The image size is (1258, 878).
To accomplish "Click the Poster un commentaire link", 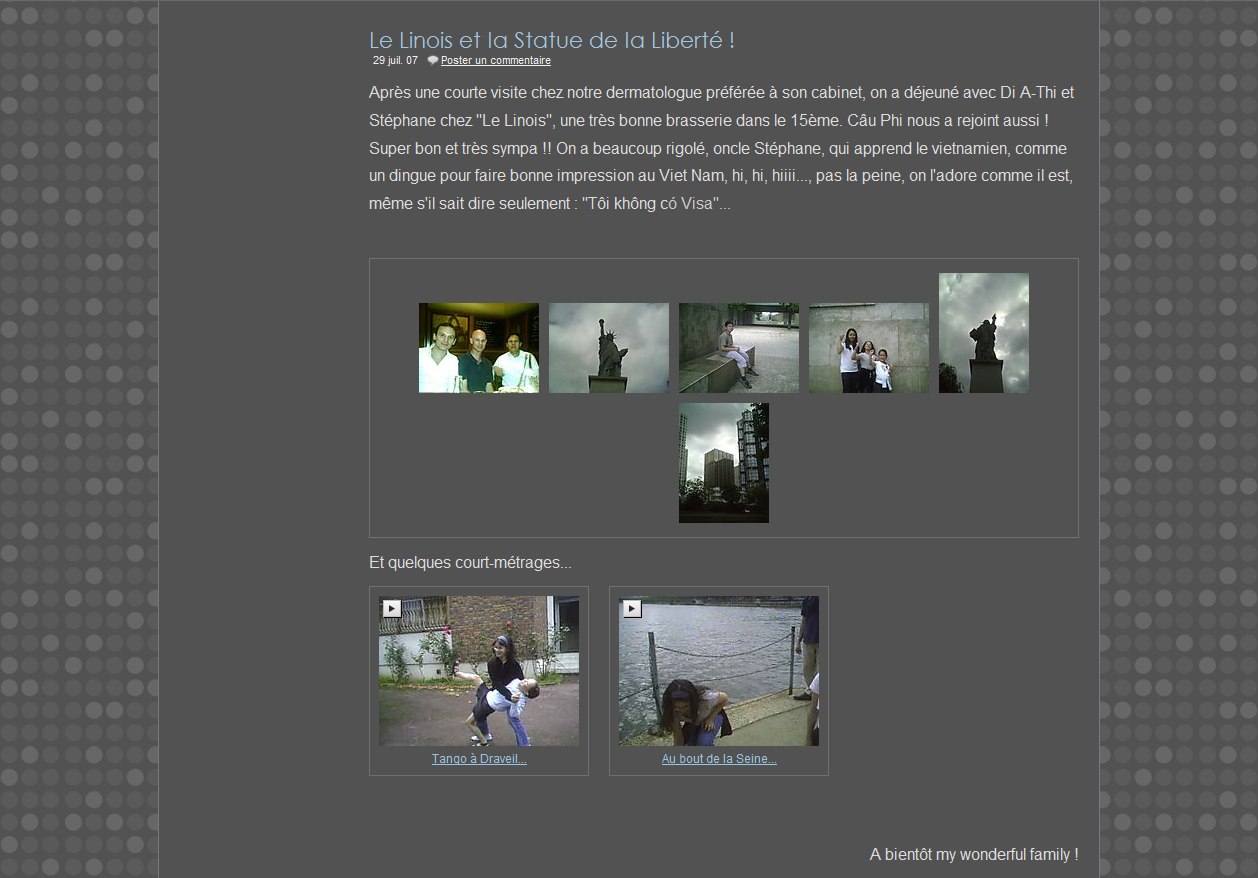I will pyautogui.click(x=496, y=61).
